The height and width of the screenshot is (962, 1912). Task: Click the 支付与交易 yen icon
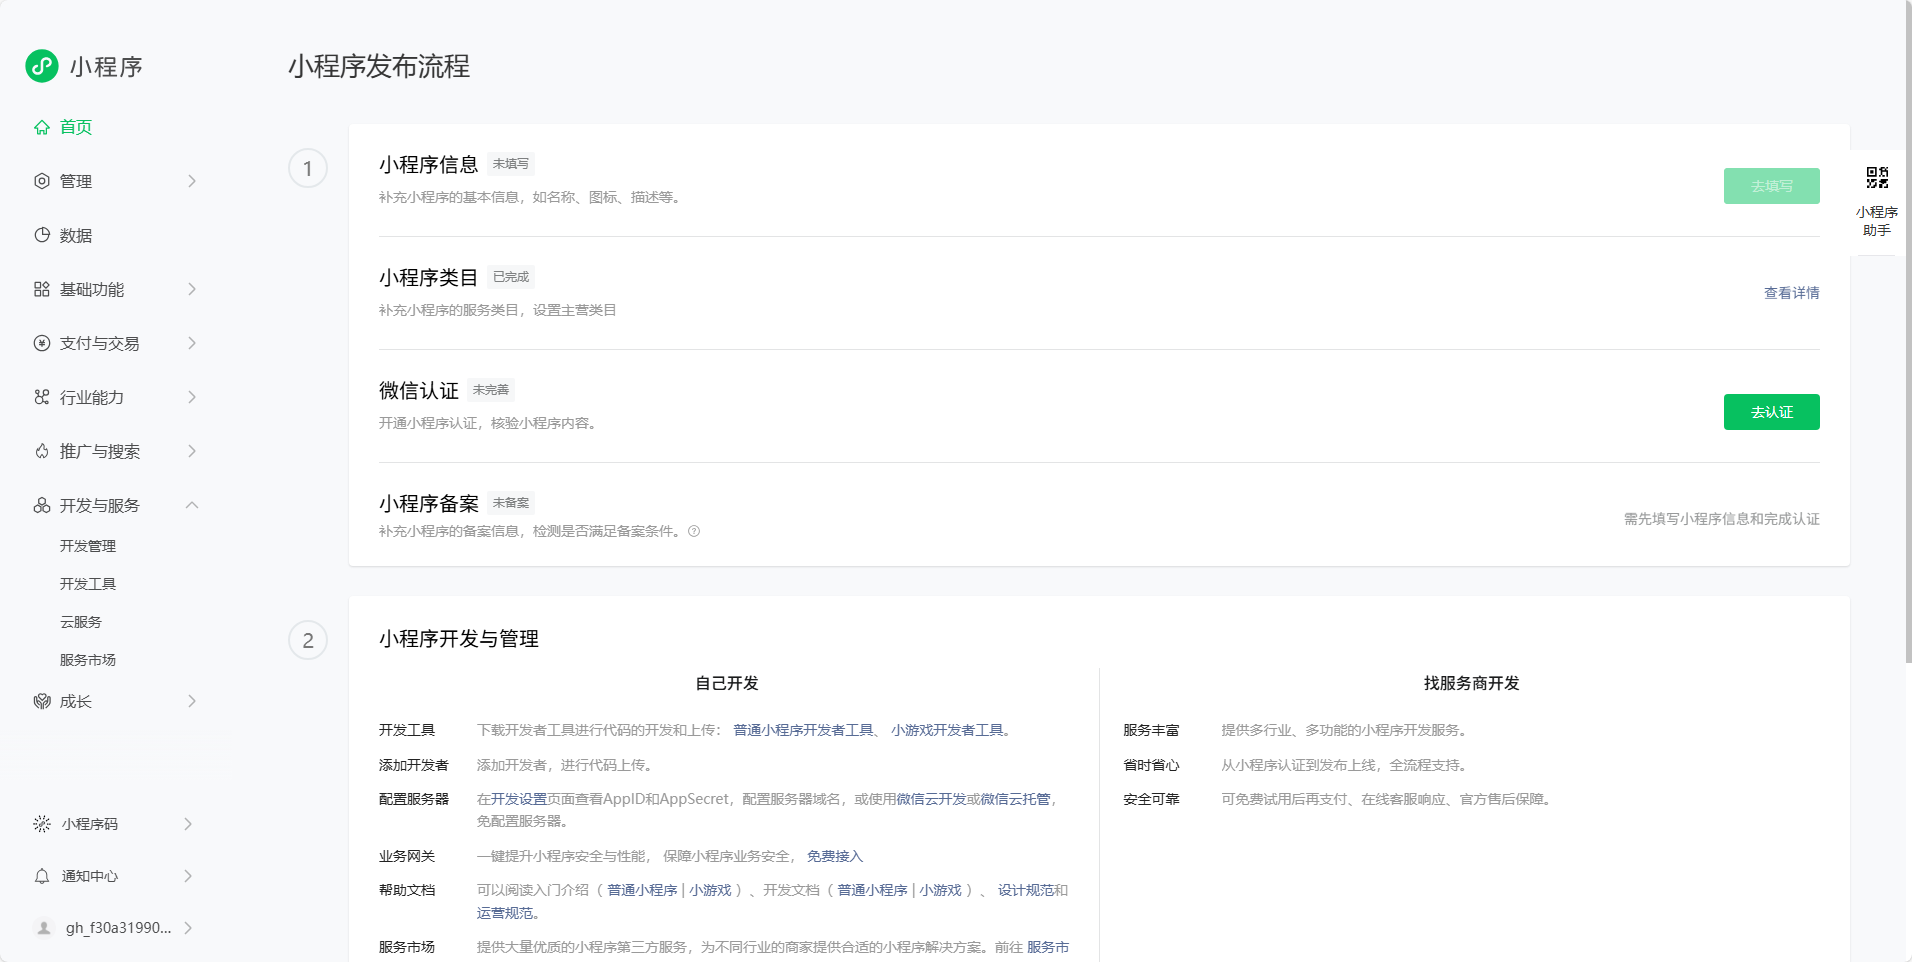tap(42, 343)
